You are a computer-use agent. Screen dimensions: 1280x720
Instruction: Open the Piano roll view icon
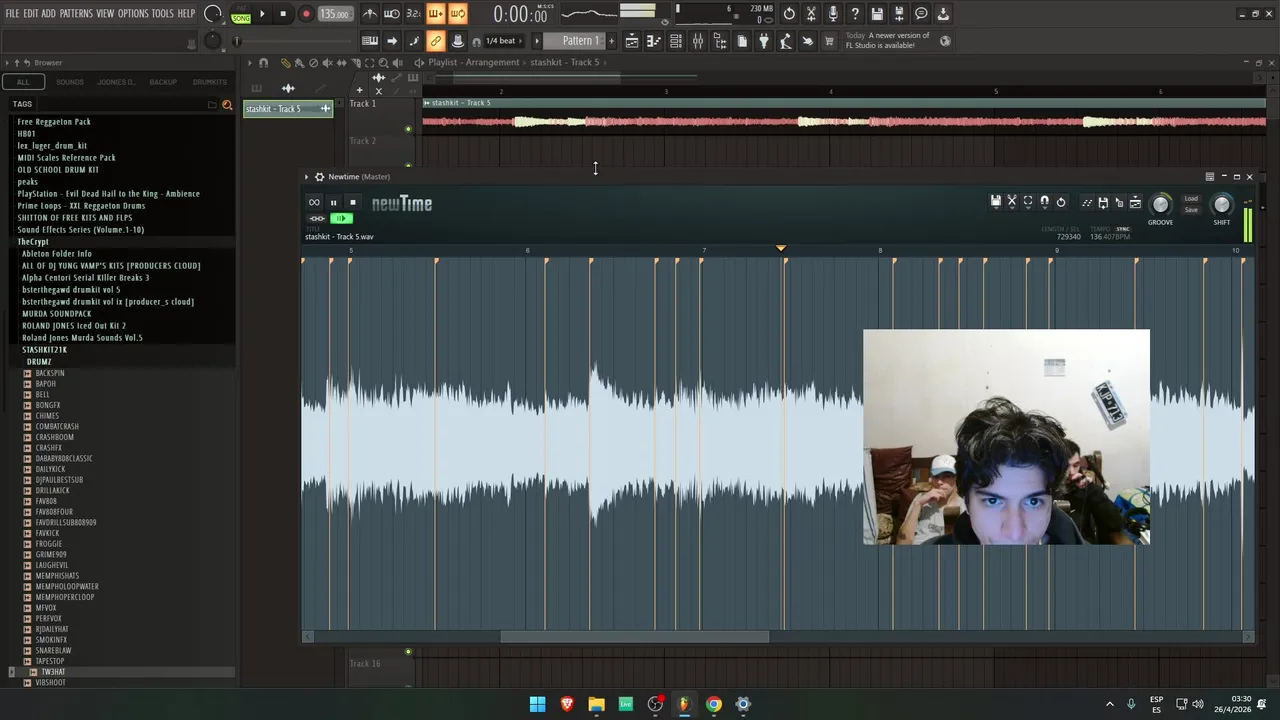click(x=654, y=41)
